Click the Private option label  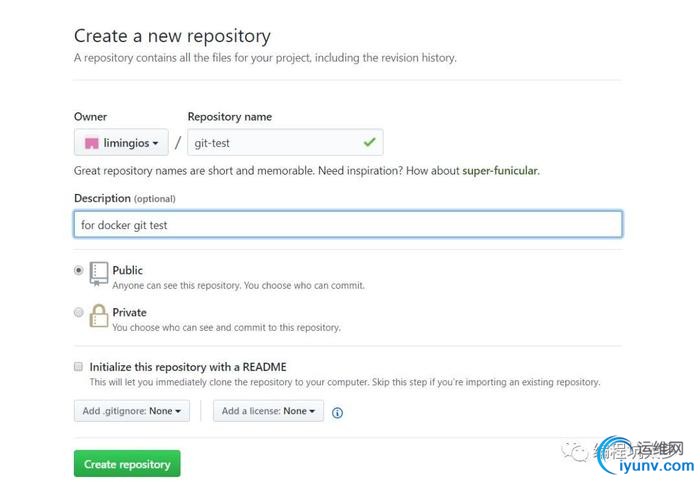(129, 312)
